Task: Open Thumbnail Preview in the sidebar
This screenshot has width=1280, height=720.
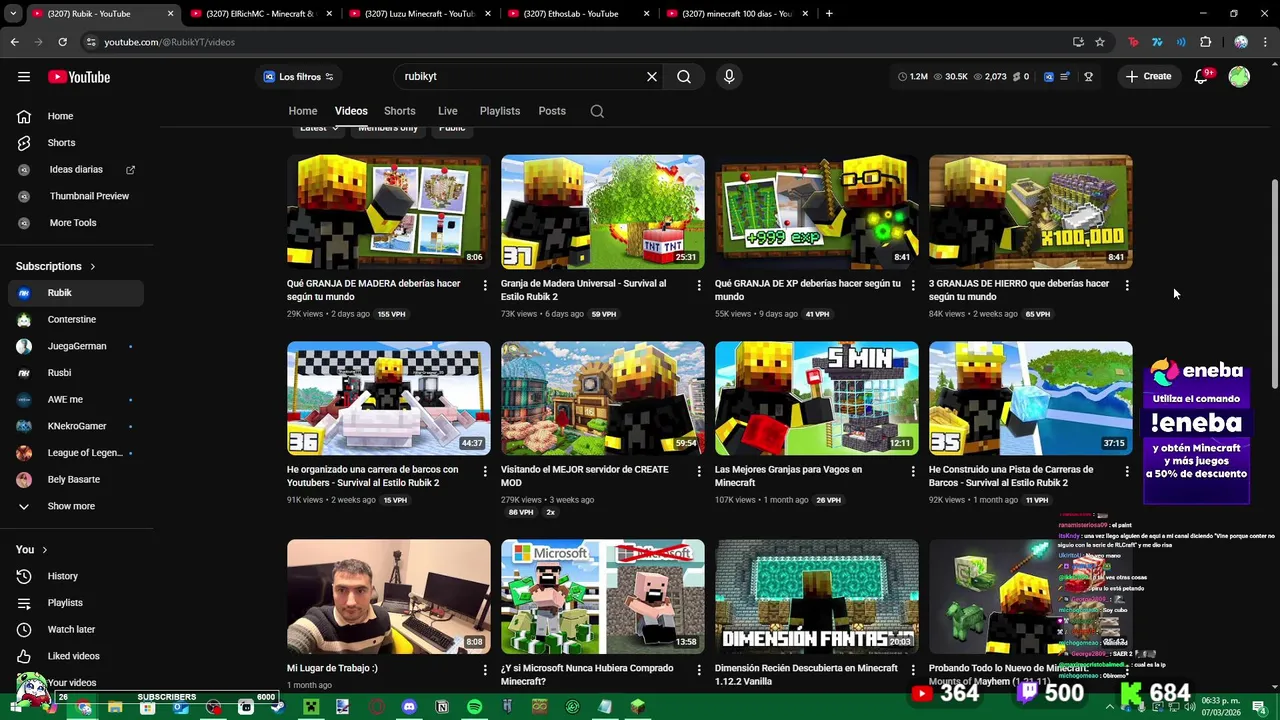Action: click(x=76, y=196)
